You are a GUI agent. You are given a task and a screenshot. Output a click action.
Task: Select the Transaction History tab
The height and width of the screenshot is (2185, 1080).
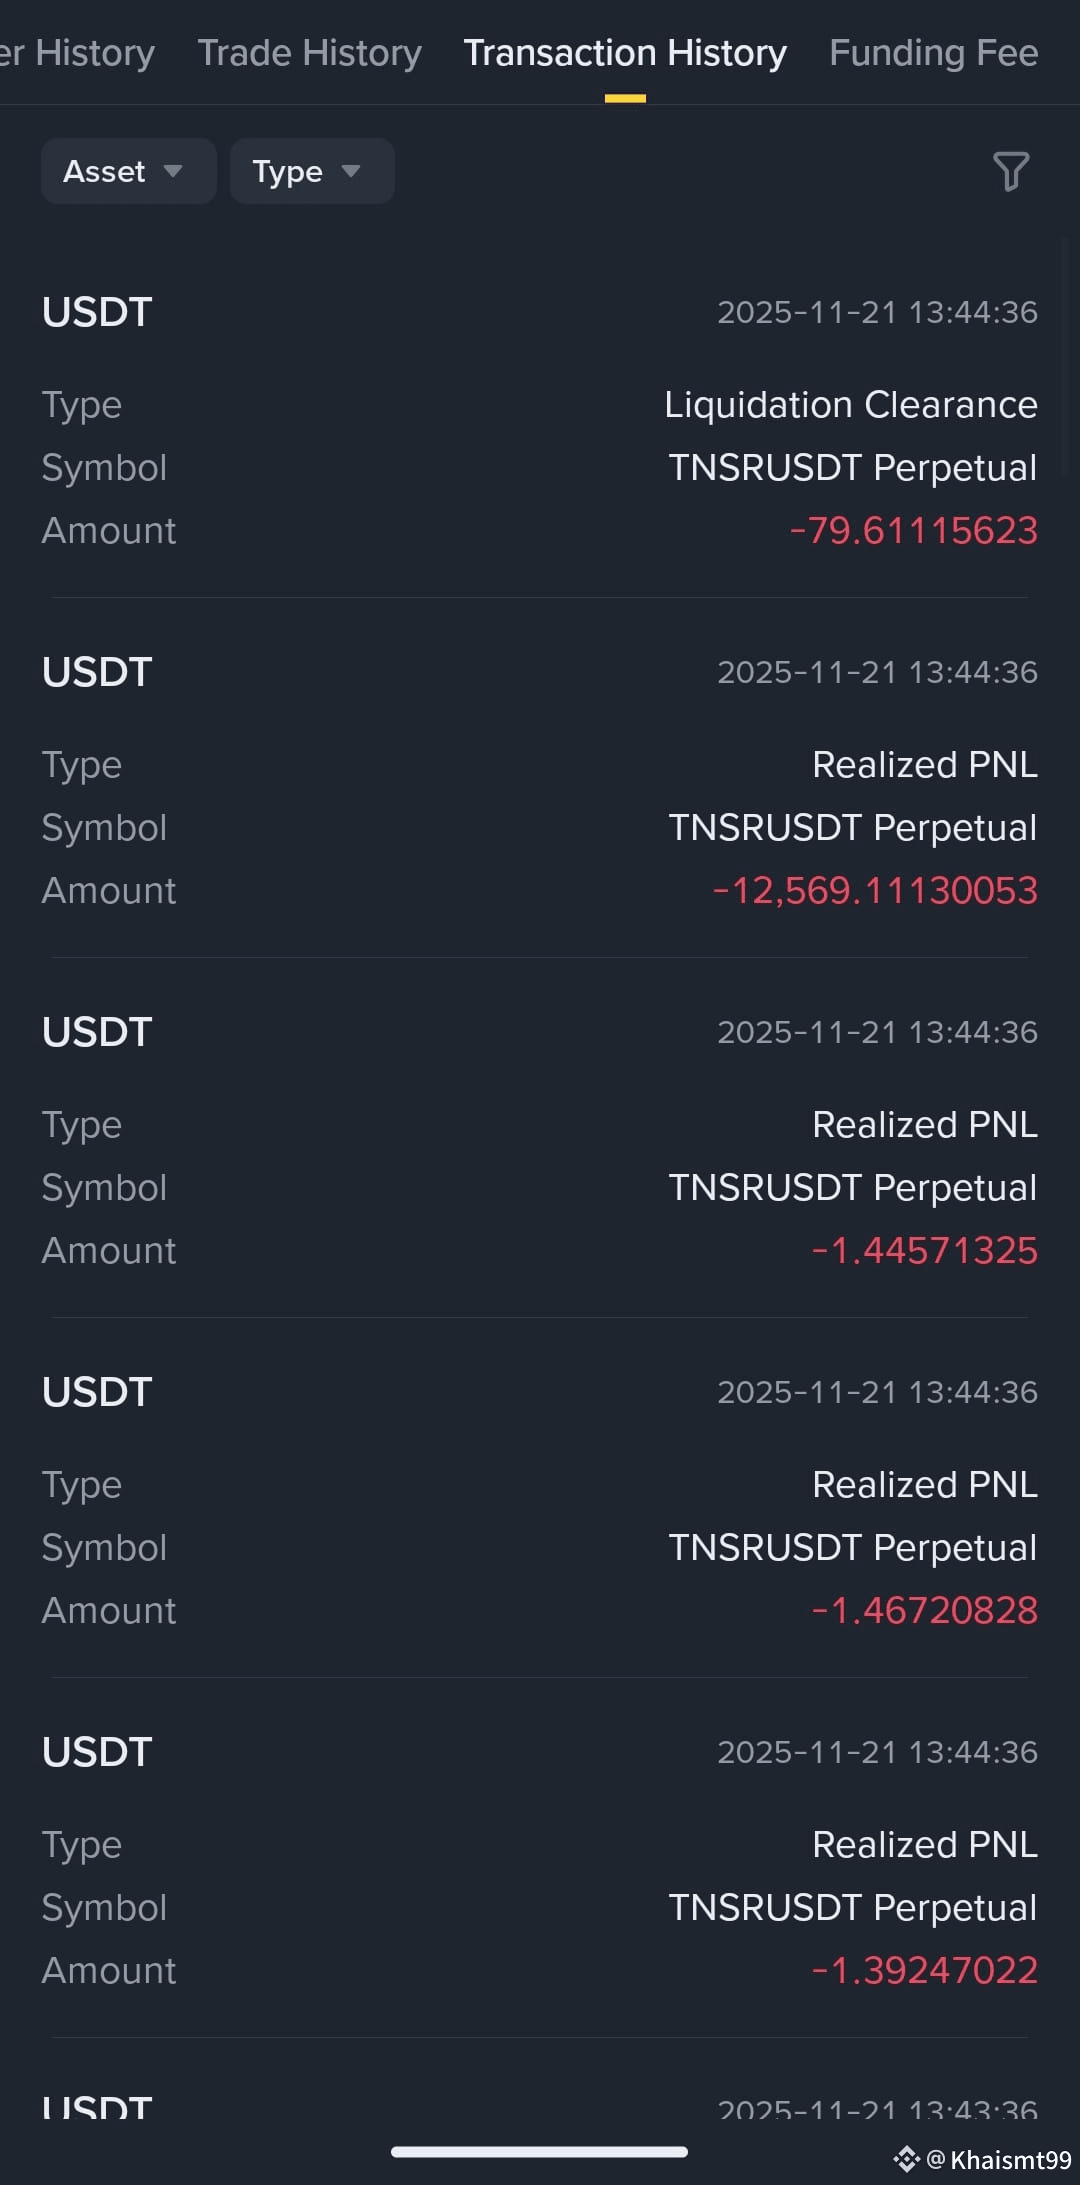(x=625, y=53)
